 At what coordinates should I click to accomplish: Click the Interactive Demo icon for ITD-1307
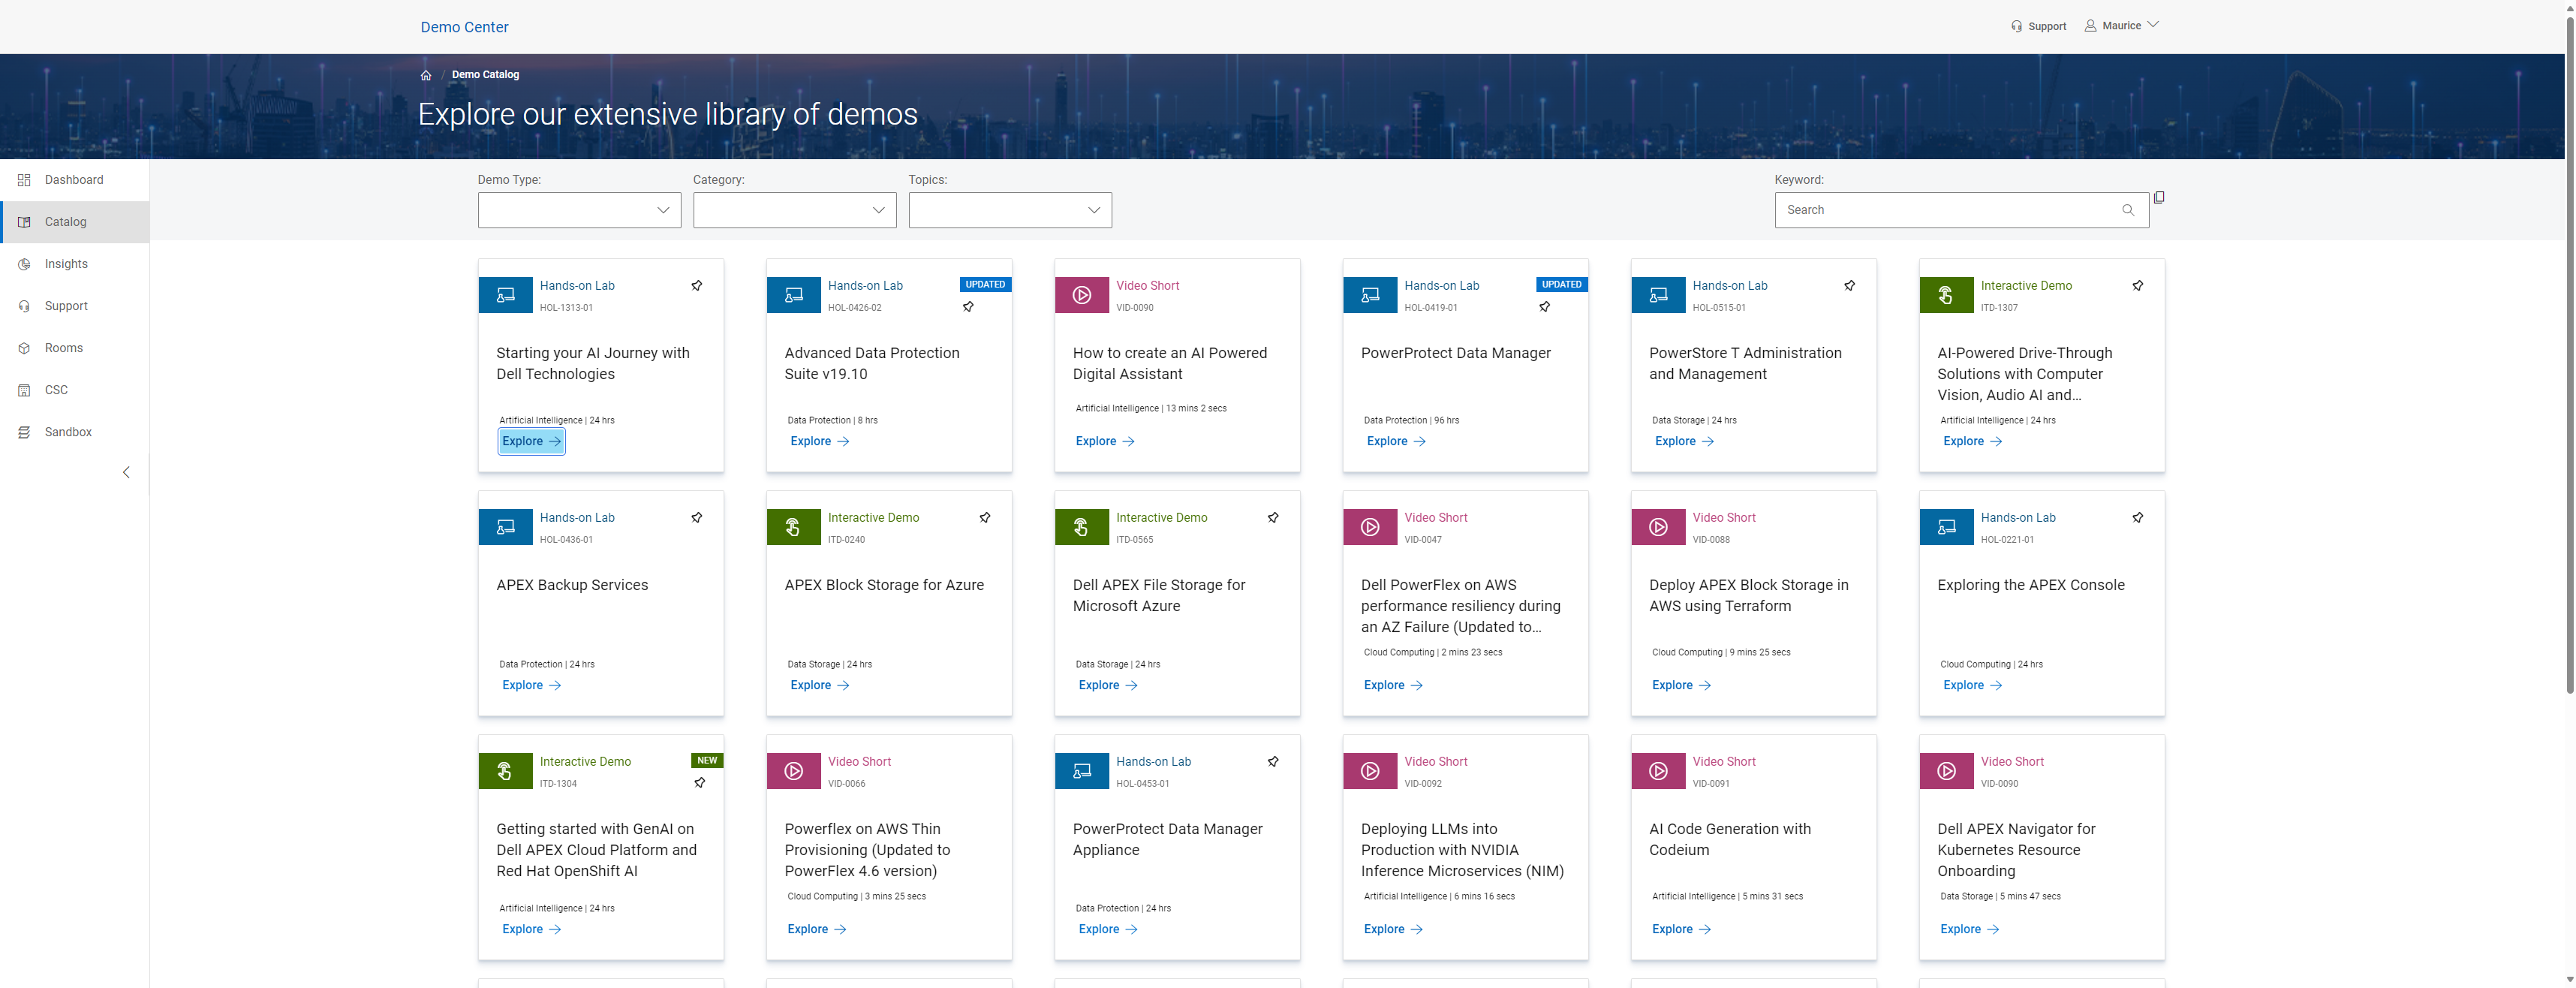click(1946, 295)
